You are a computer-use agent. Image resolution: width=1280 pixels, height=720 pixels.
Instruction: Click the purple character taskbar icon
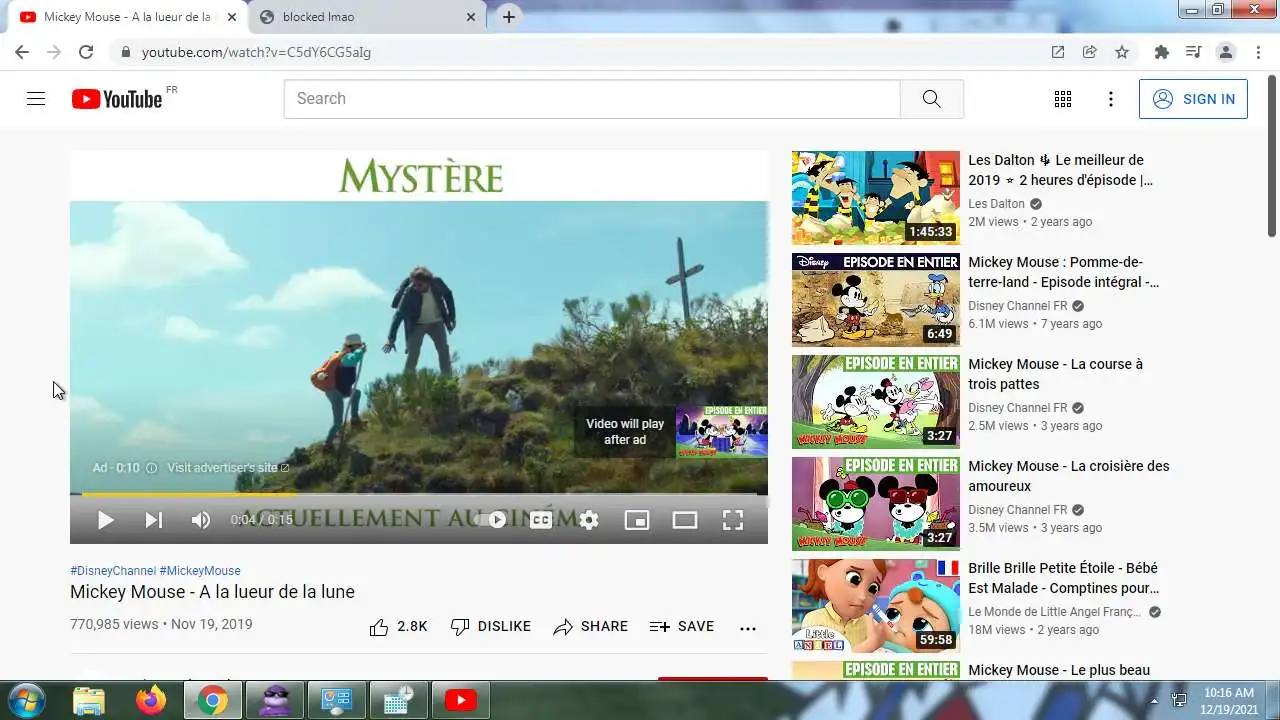(x=274, y=701)
